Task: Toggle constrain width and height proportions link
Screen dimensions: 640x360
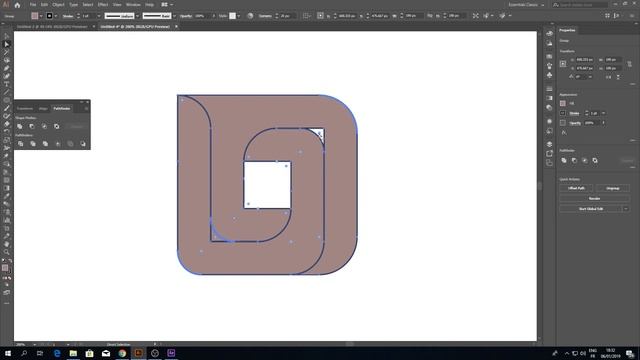Action: (x=629, y=64)
